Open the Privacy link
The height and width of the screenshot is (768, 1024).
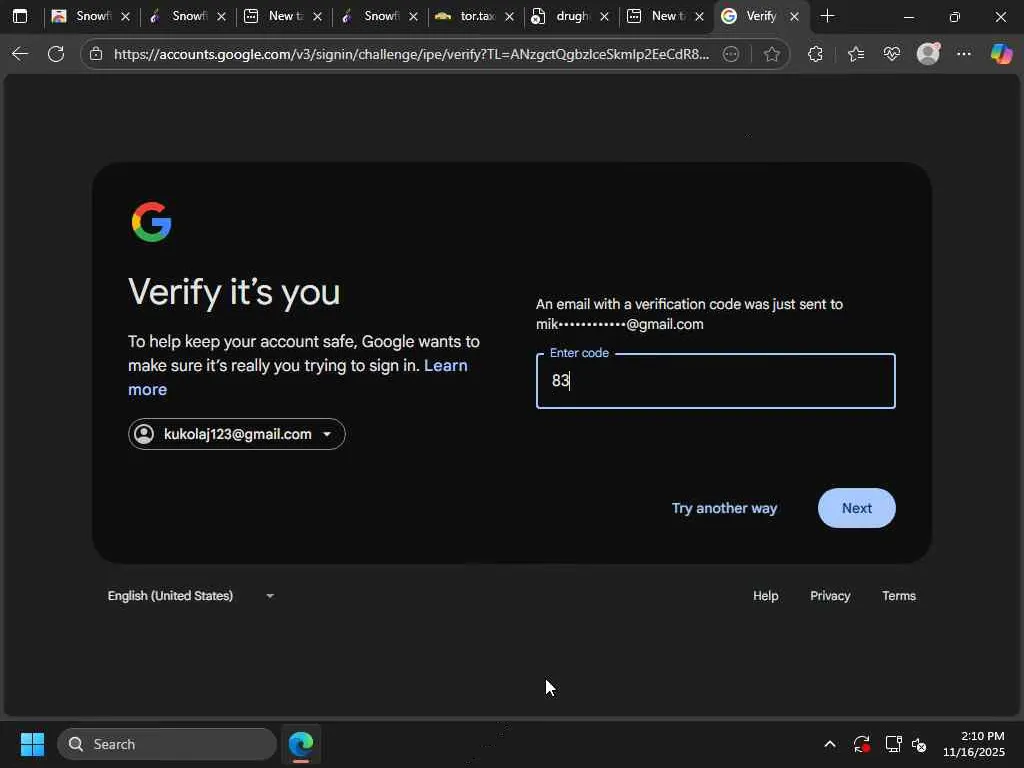point(830,596)
